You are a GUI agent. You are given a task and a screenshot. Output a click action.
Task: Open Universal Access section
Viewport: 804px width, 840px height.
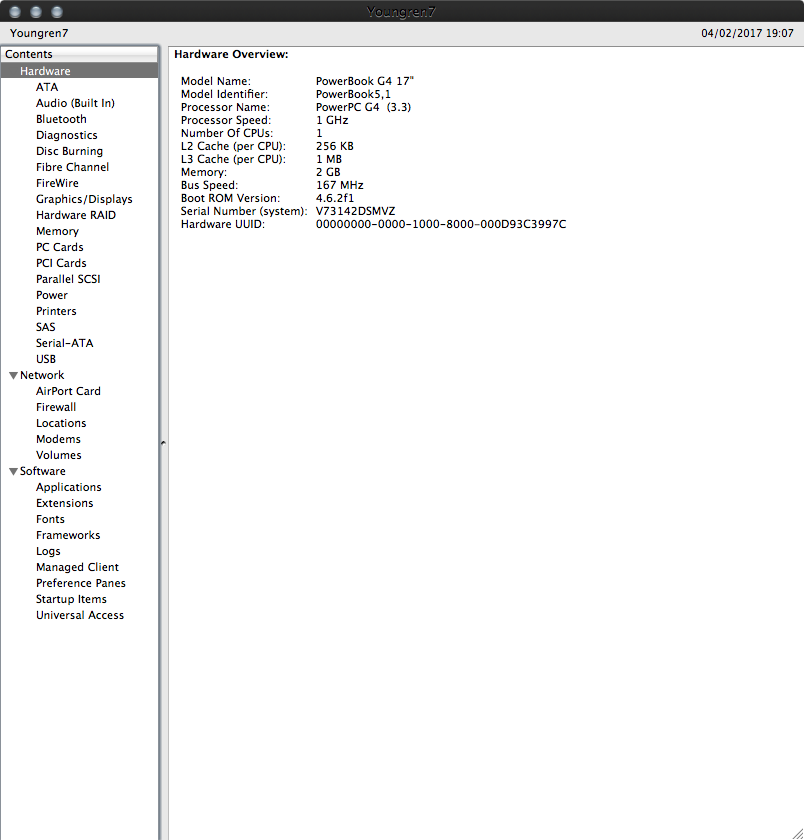pyautogui.click(x=79, y=615)
